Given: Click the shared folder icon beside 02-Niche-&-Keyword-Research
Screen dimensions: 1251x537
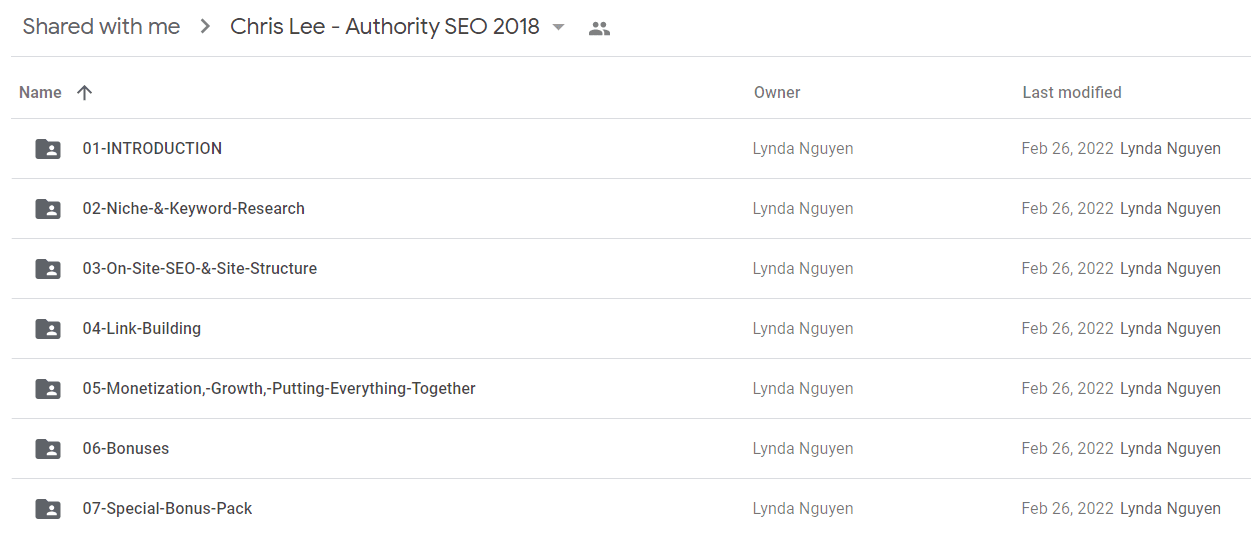Looking at the screenshot, I should 48,209.
